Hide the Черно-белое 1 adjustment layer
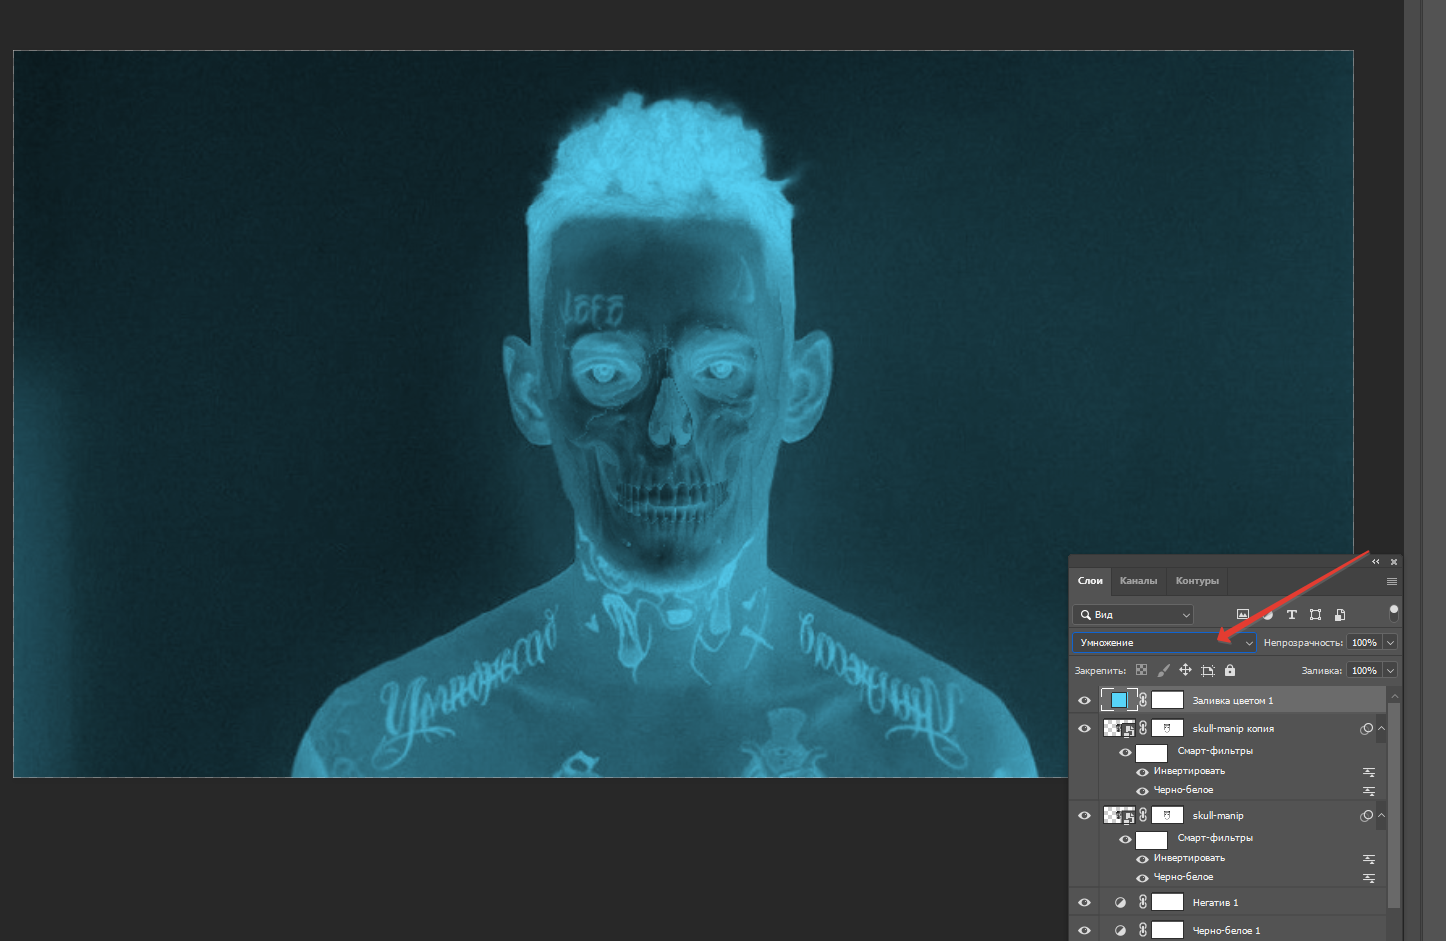 [1084, 930]
